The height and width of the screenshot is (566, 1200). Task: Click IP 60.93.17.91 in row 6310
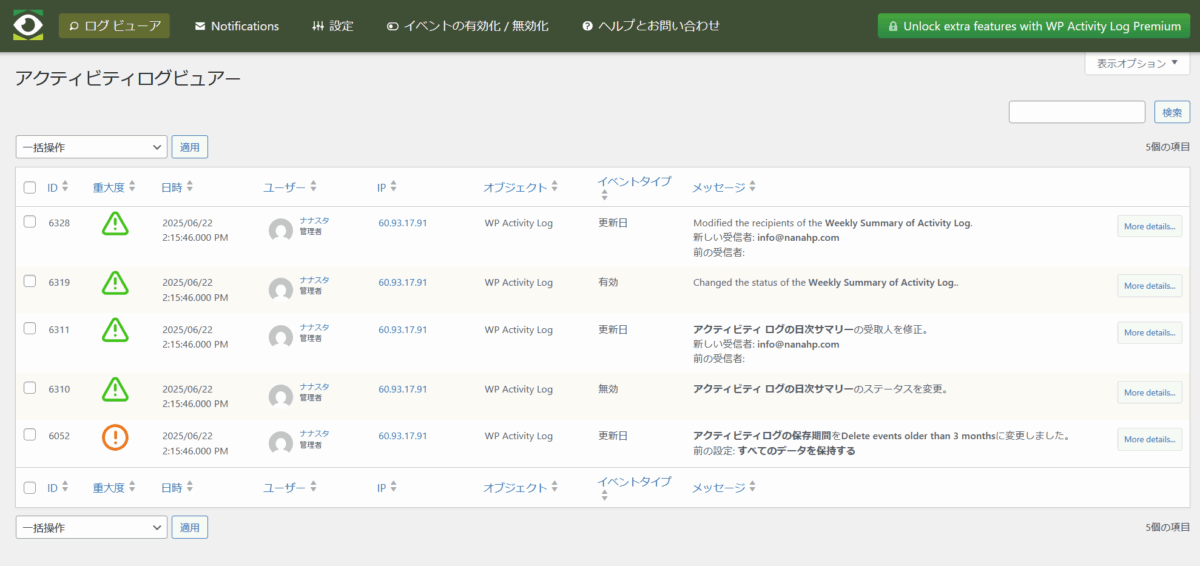(x=402, y=389)
